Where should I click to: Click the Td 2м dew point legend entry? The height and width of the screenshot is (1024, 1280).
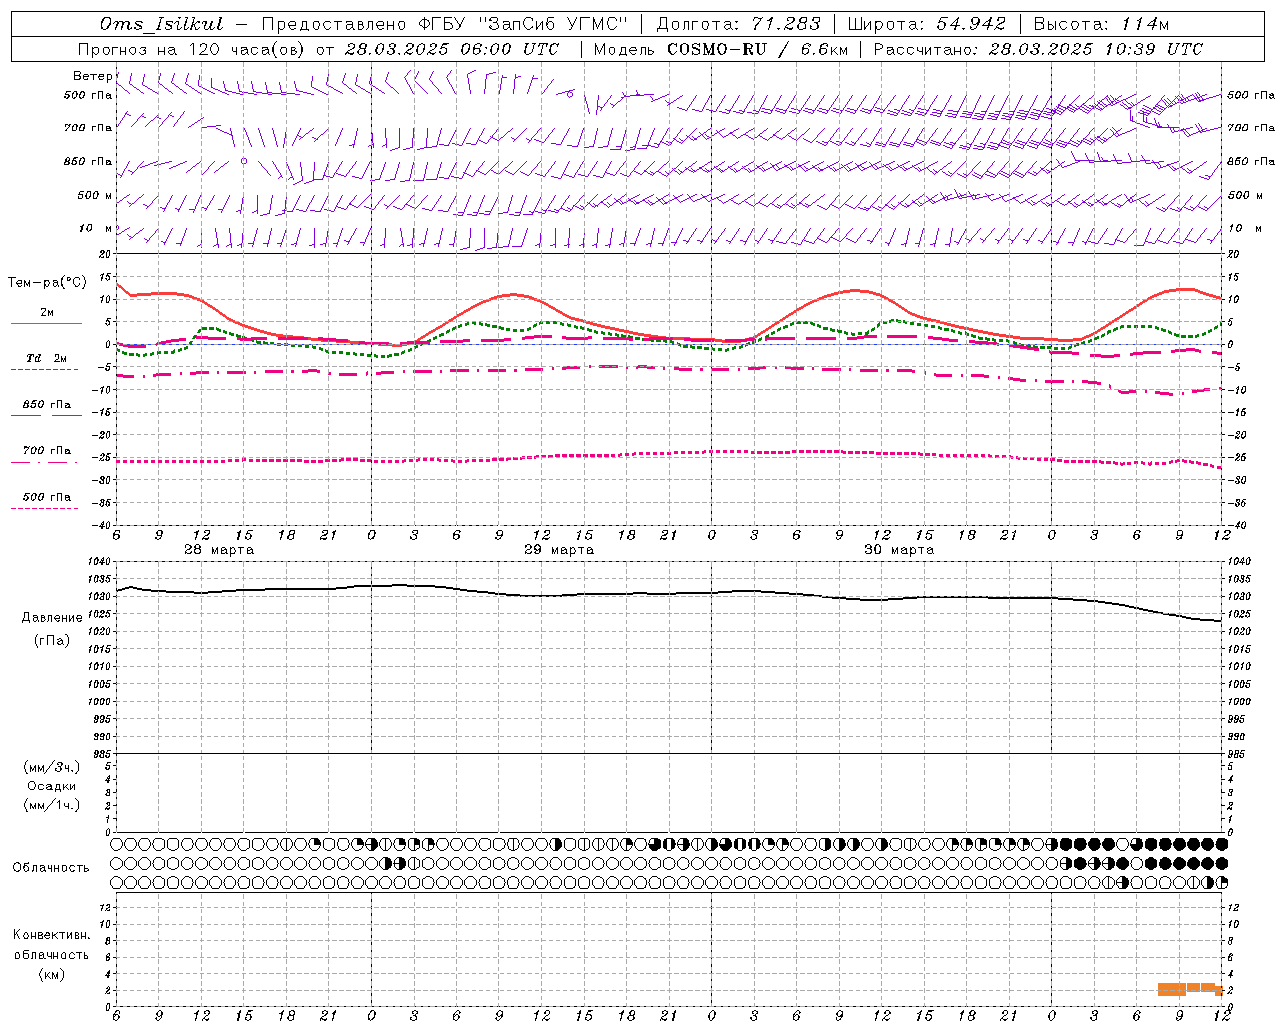pyautogui.click(x=46, y=358)
